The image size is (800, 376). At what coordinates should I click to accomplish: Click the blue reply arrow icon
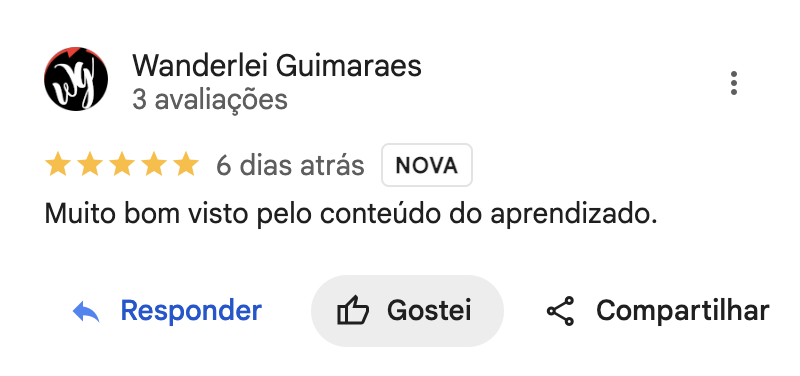pos(86,311)
